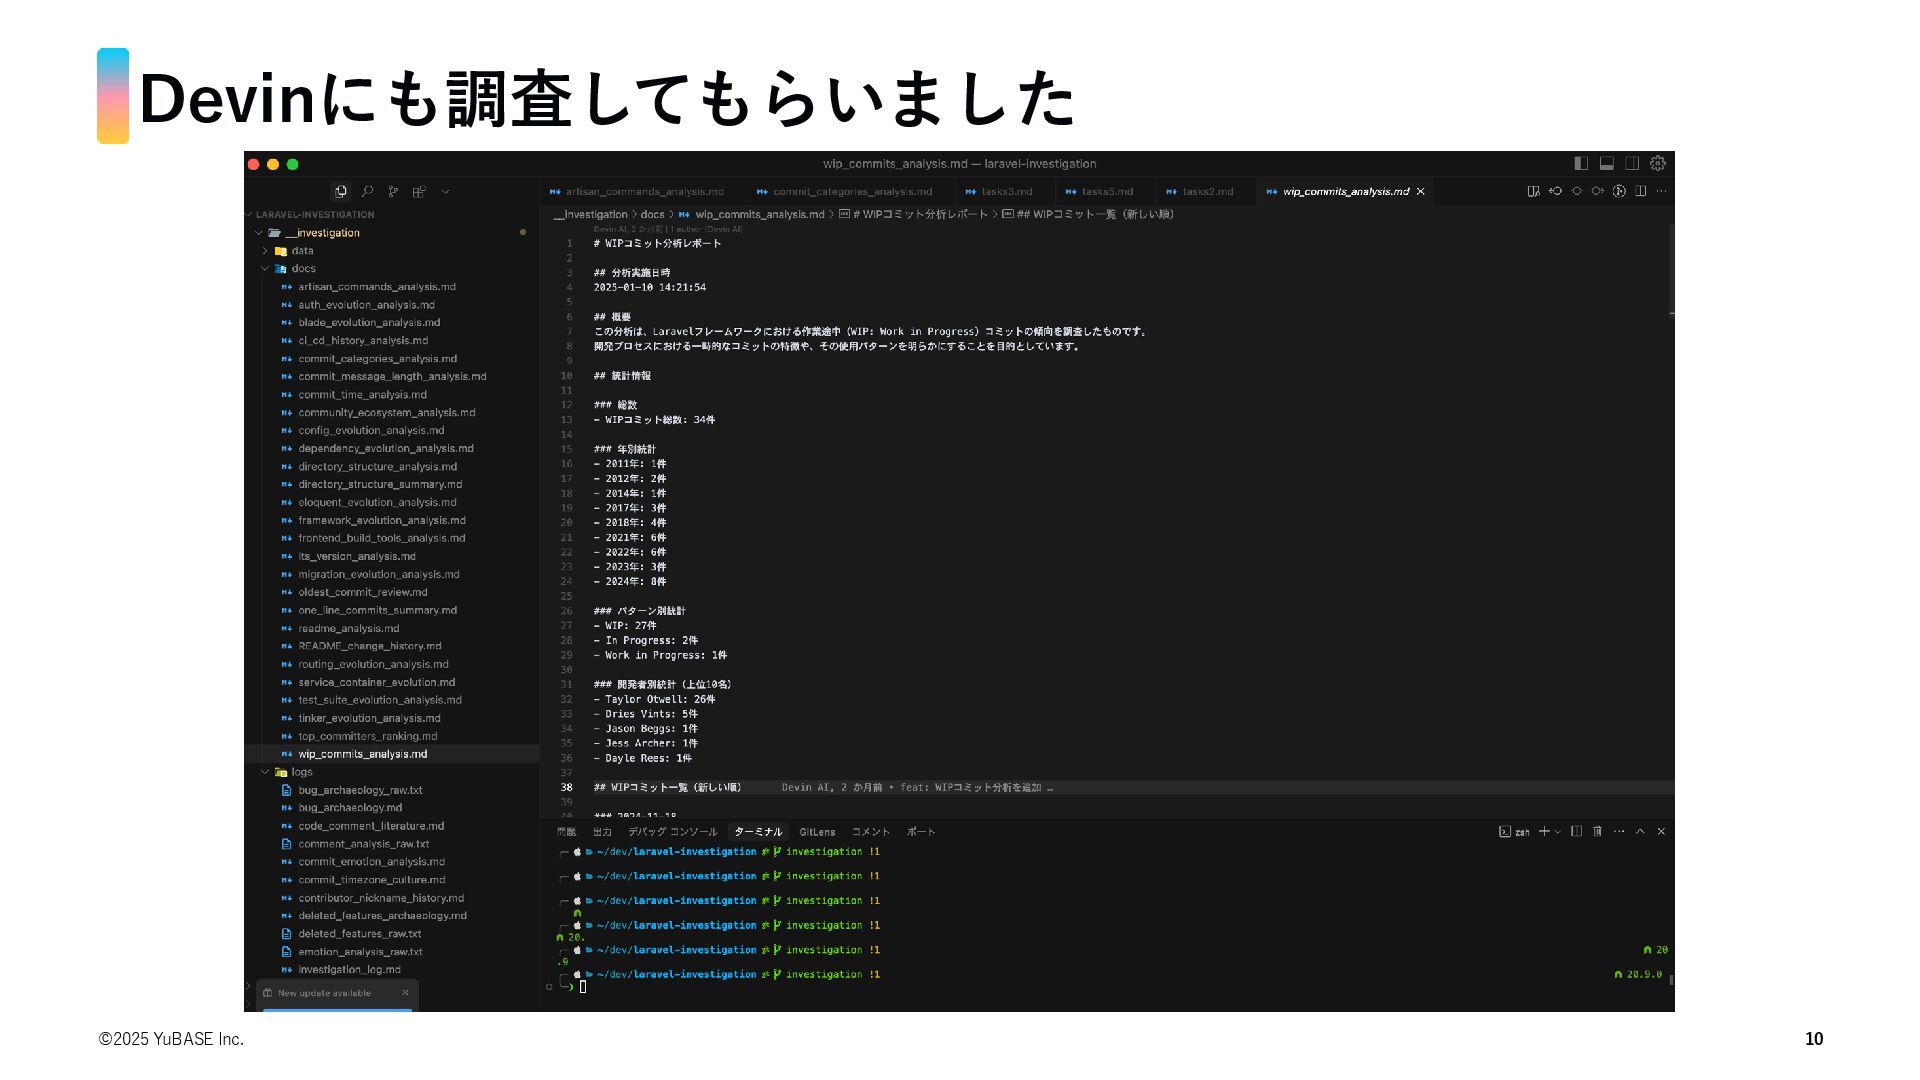Screen dimensions: 1920x1080
Task: Open the Customize Layout gear icon
Action: pos(1658,163)
